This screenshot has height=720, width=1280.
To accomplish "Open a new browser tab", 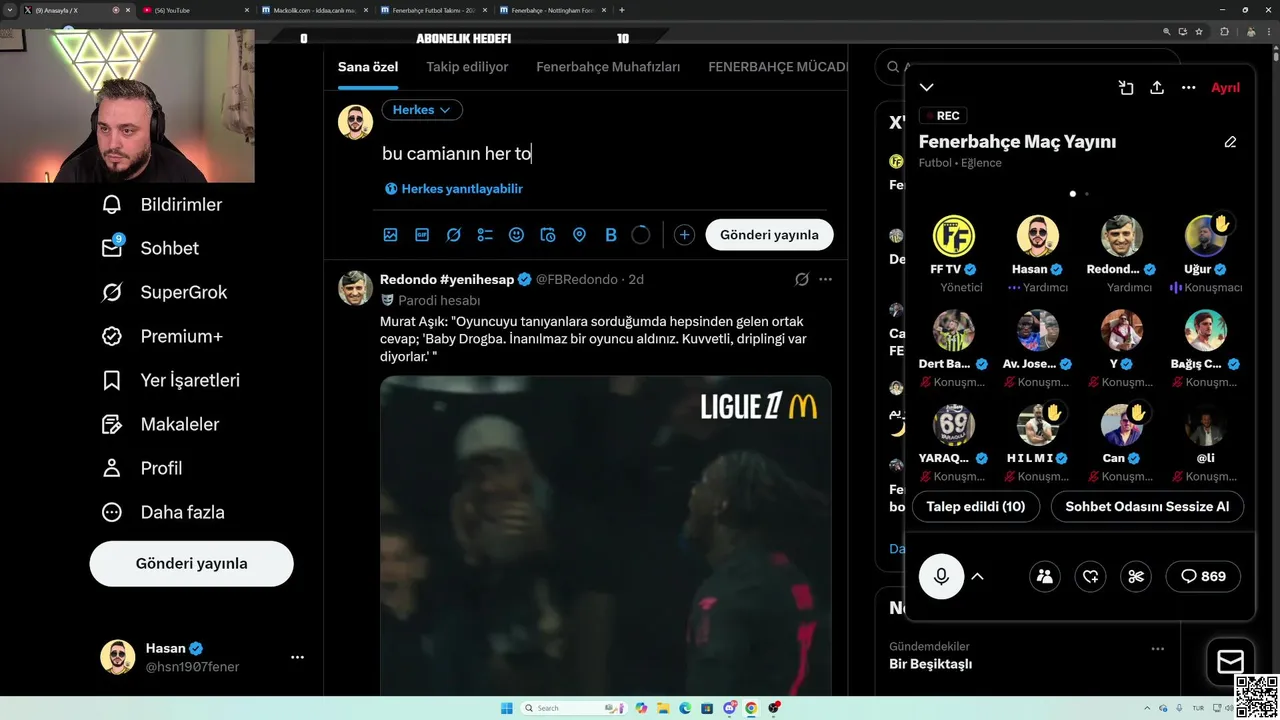I will 621,10.
